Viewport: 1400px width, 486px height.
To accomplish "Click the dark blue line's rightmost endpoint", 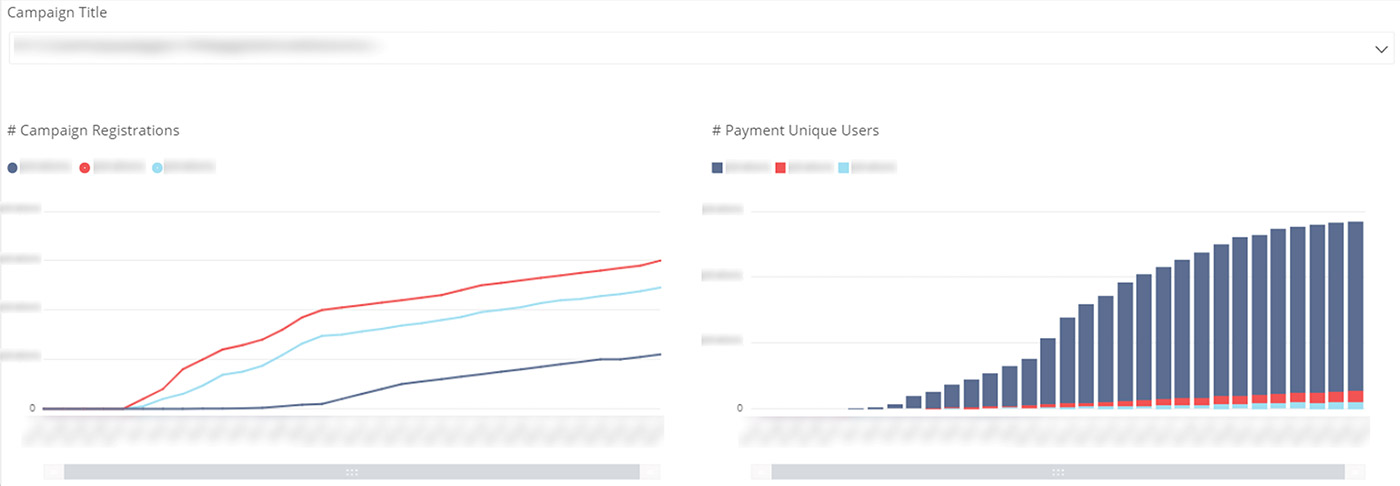I will coord(661,354).
